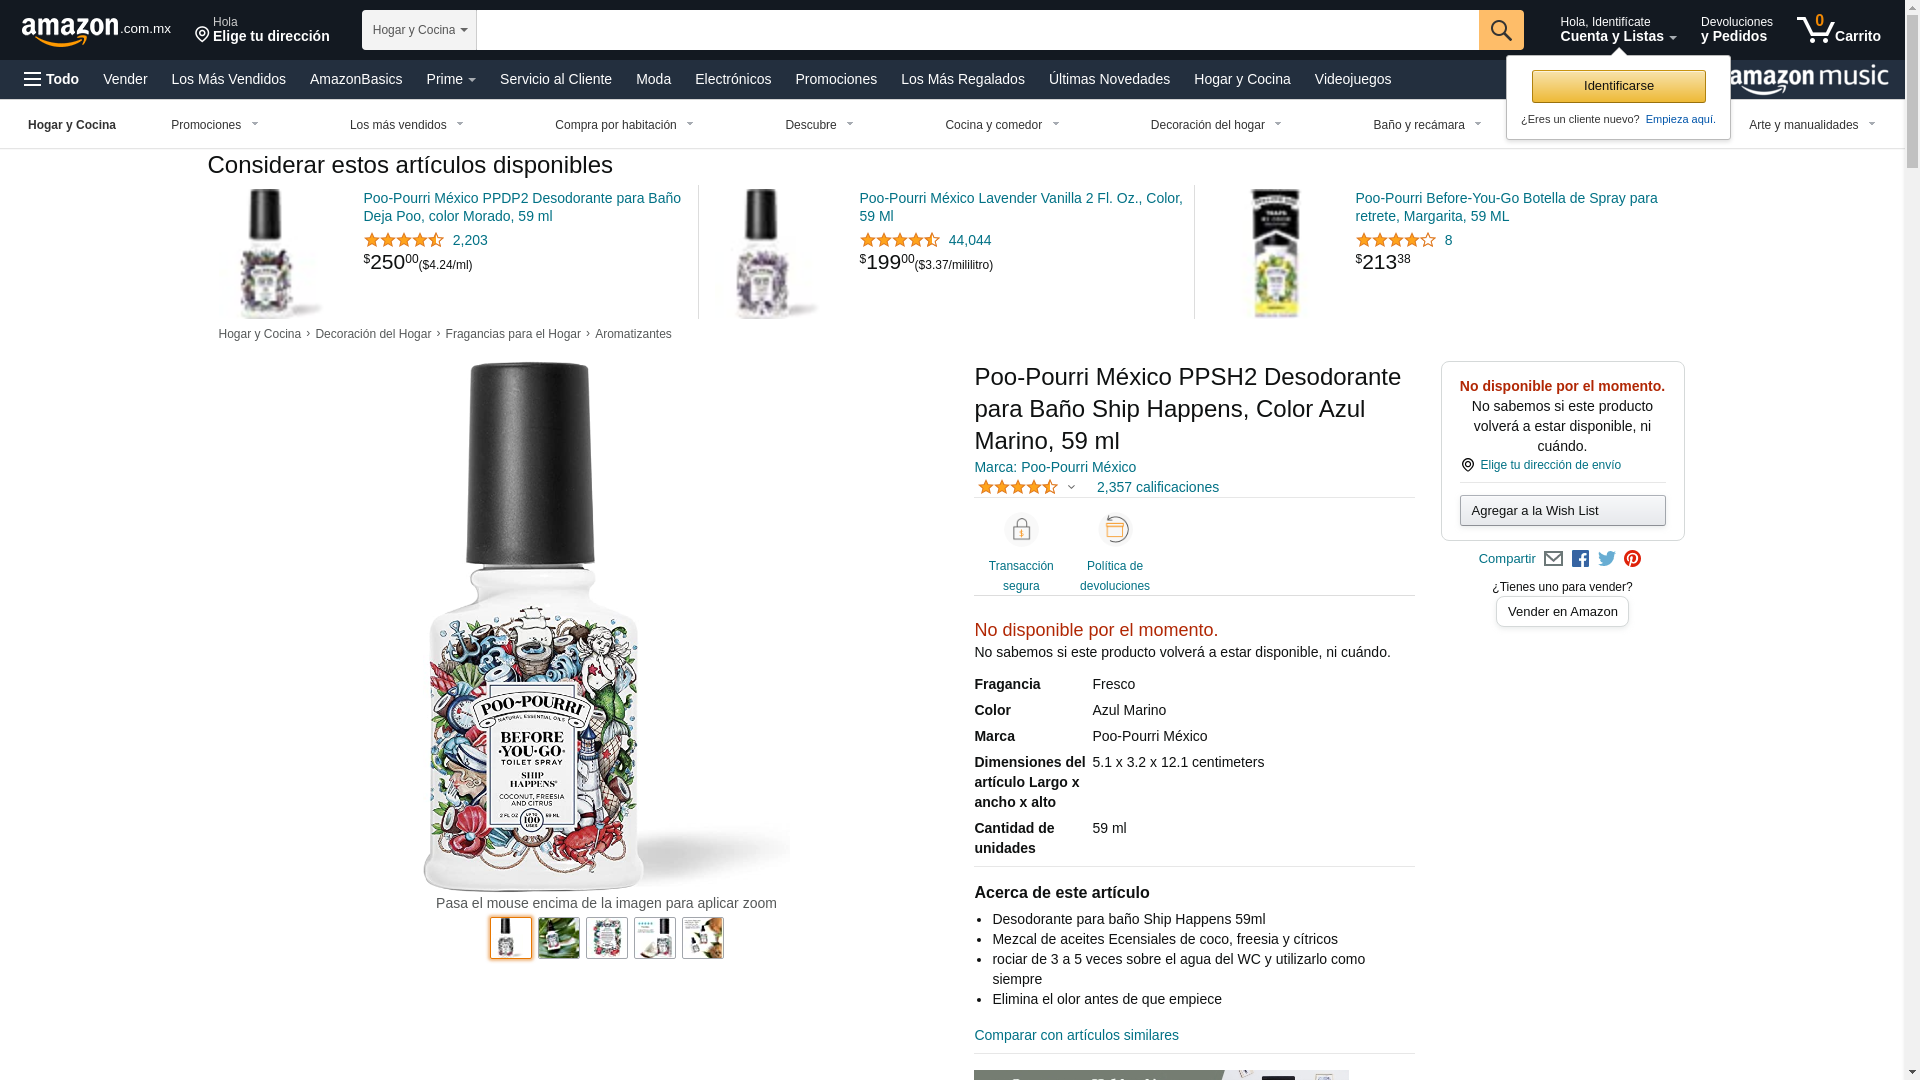1920x1080 pixels.
Task: Click the search magnifier button
Action: coord(1500,30)
